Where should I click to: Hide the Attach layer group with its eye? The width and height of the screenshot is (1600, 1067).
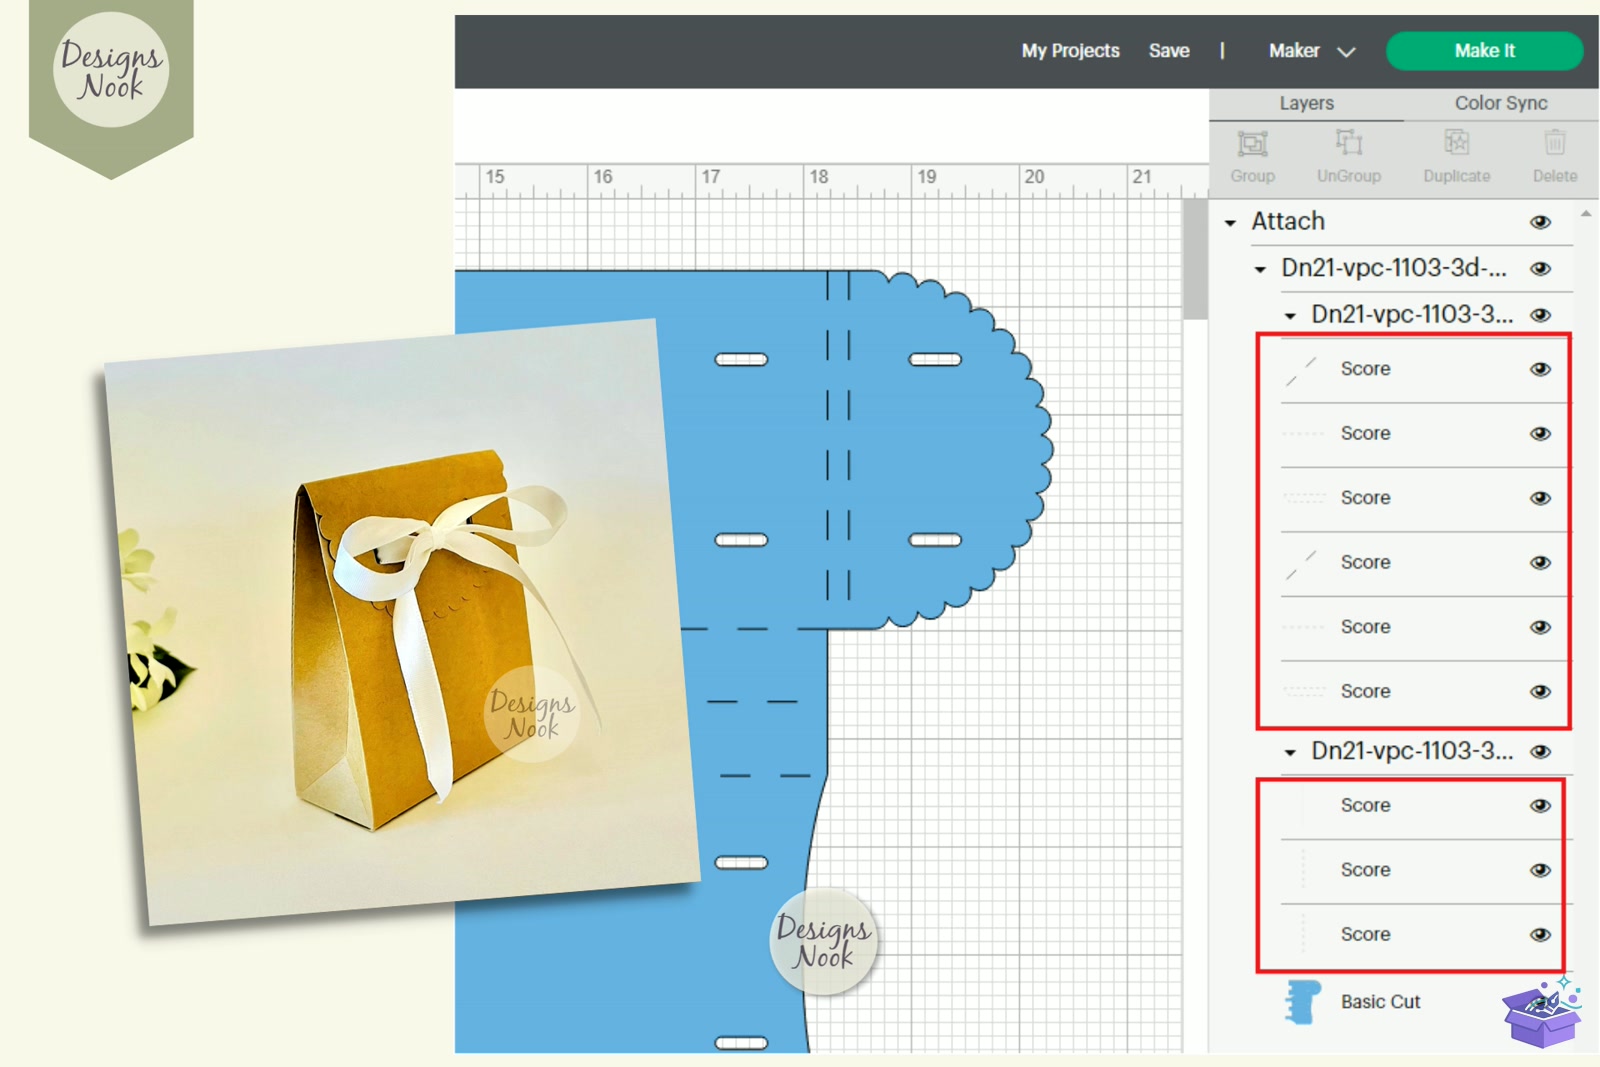point(1540,222)
